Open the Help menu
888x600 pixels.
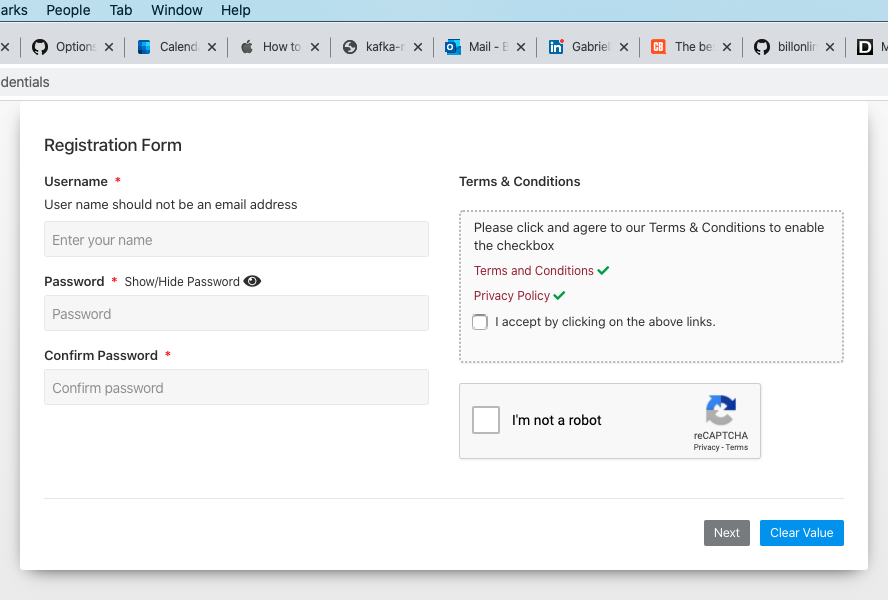pos(236,10)
